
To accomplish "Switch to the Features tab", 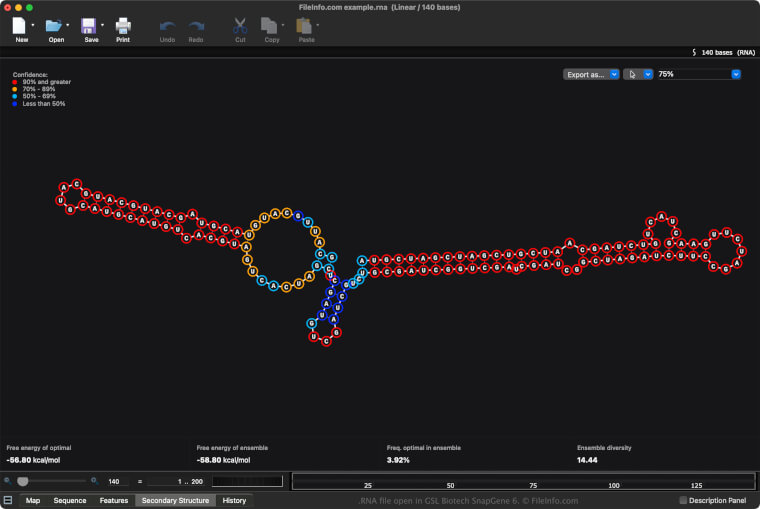I will click(114, 500).
